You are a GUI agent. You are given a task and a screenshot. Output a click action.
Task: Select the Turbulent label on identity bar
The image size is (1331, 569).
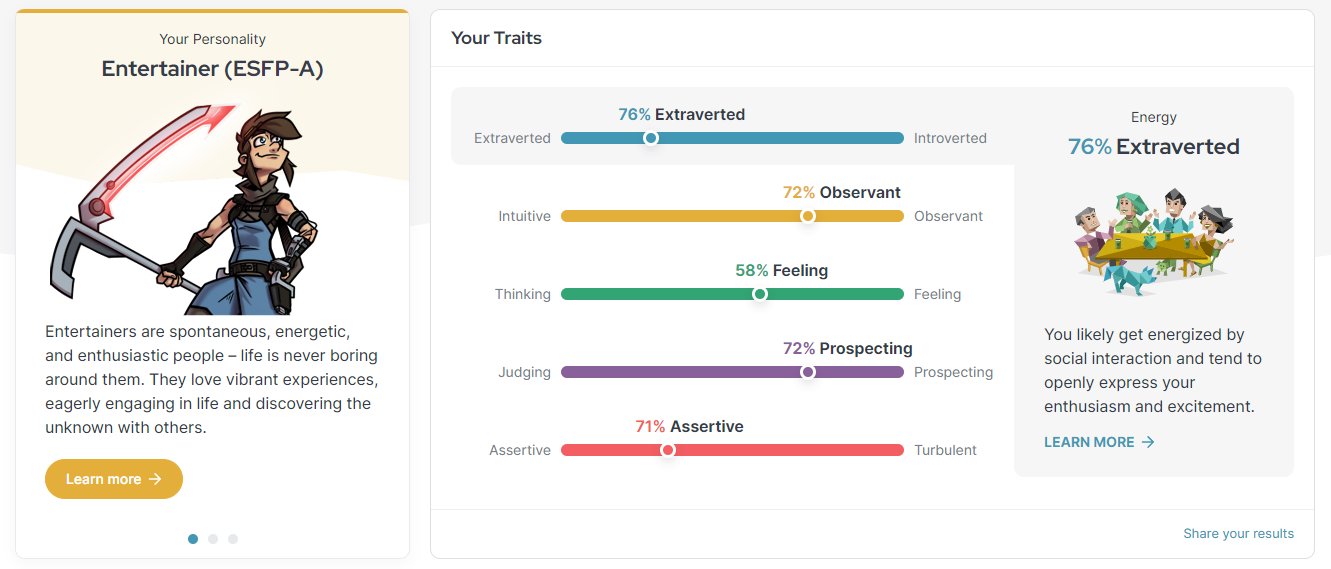pyautogui.click(x=945, y=450)
